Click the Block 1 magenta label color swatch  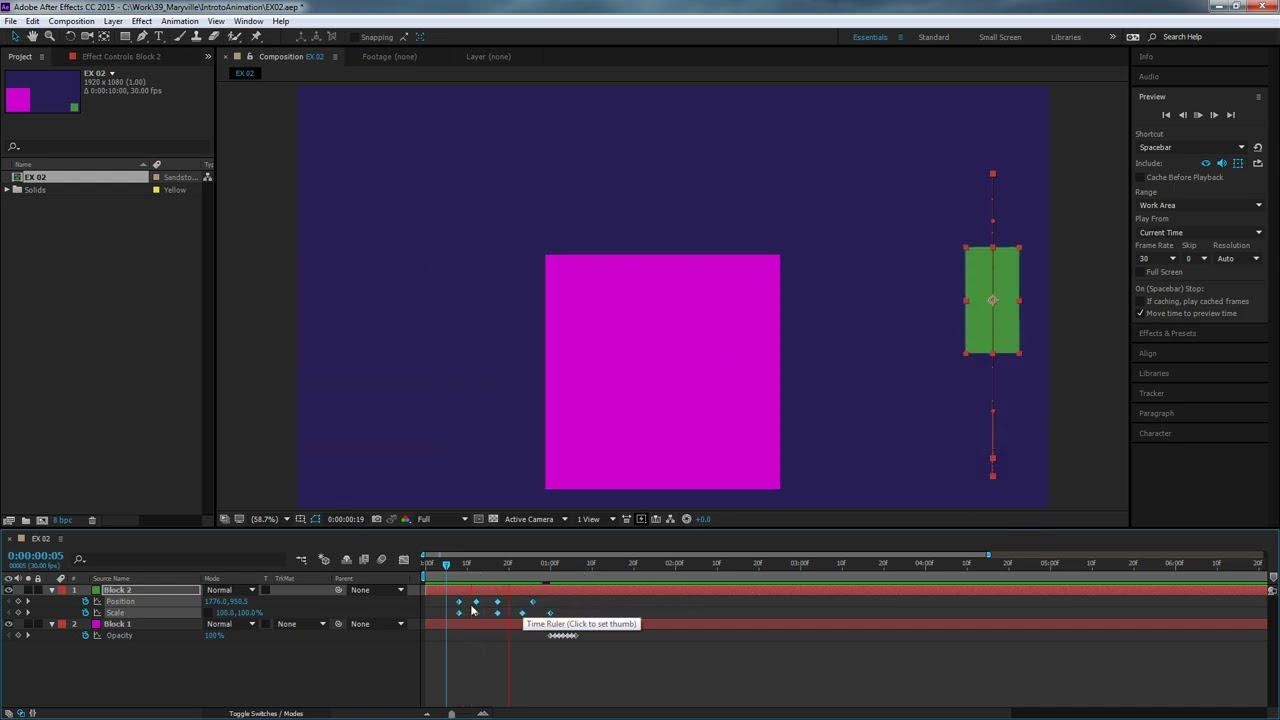96,624
